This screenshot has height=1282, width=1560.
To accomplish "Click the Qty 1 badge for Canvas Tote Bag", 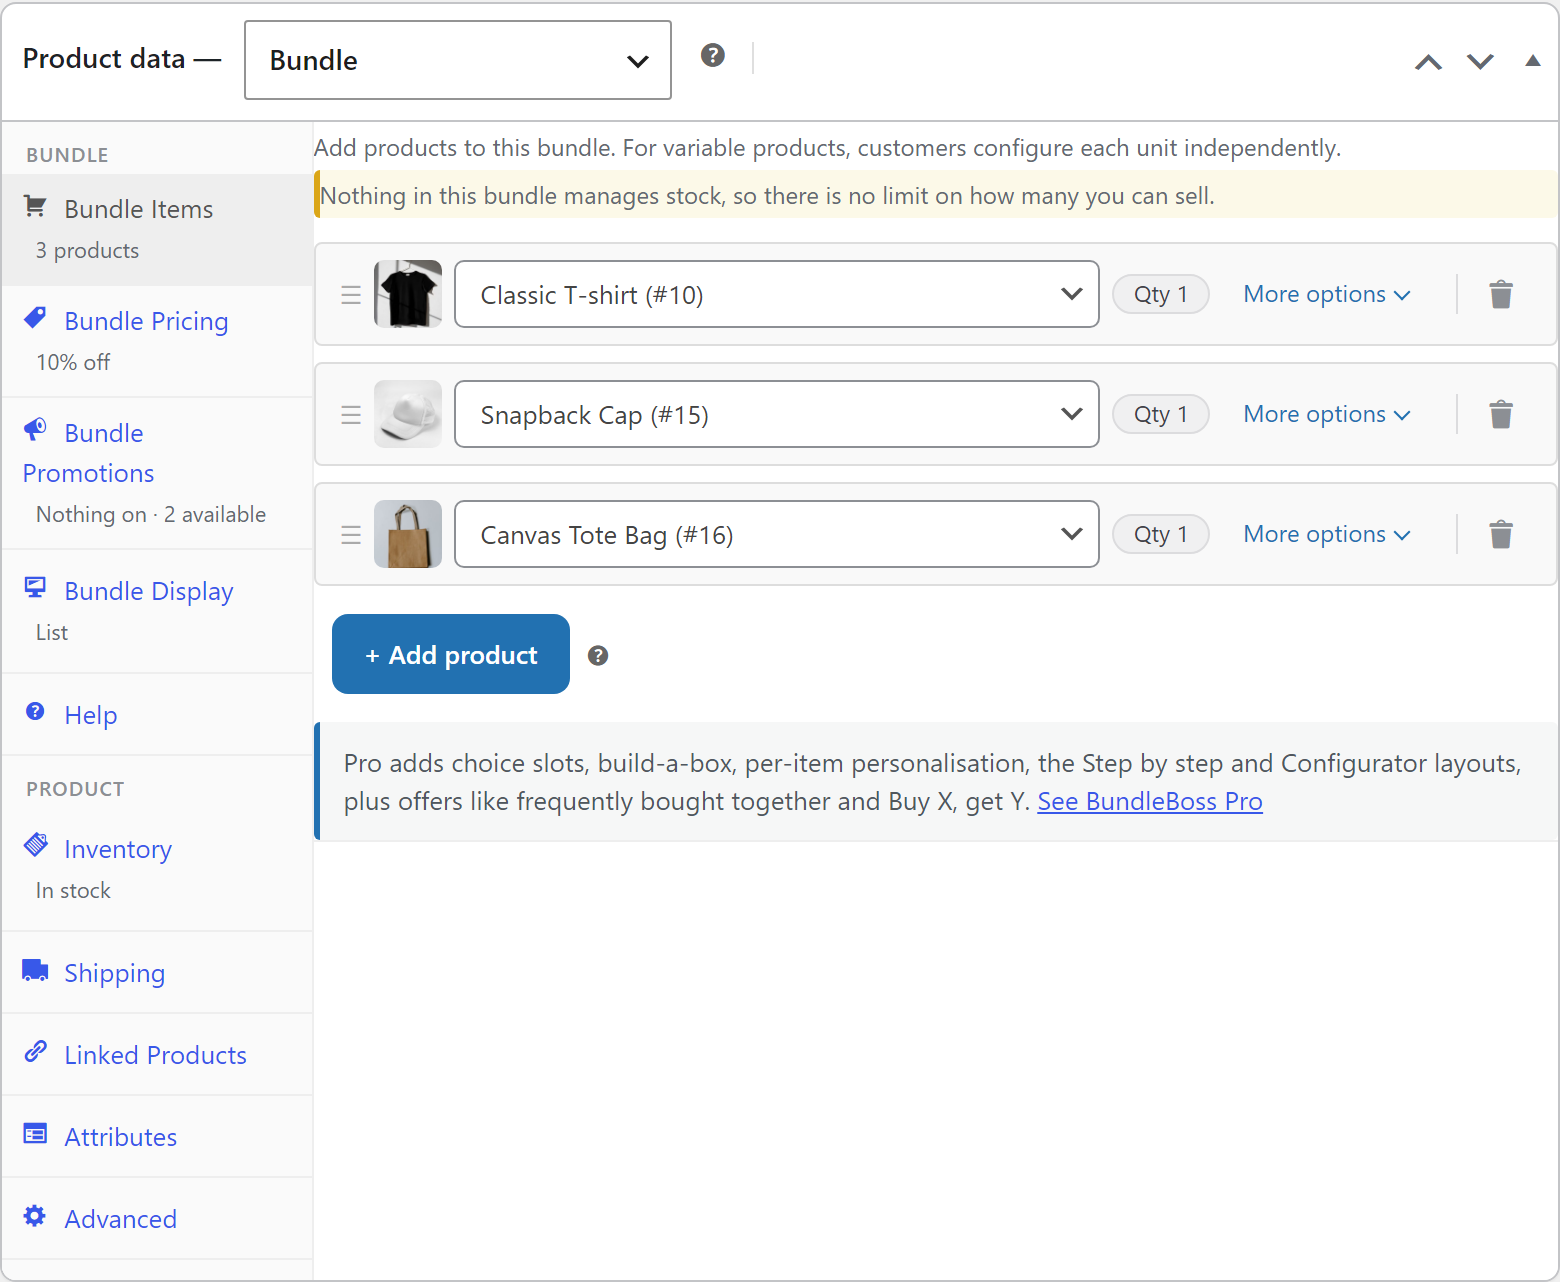I will click(x=1161, y=534).
